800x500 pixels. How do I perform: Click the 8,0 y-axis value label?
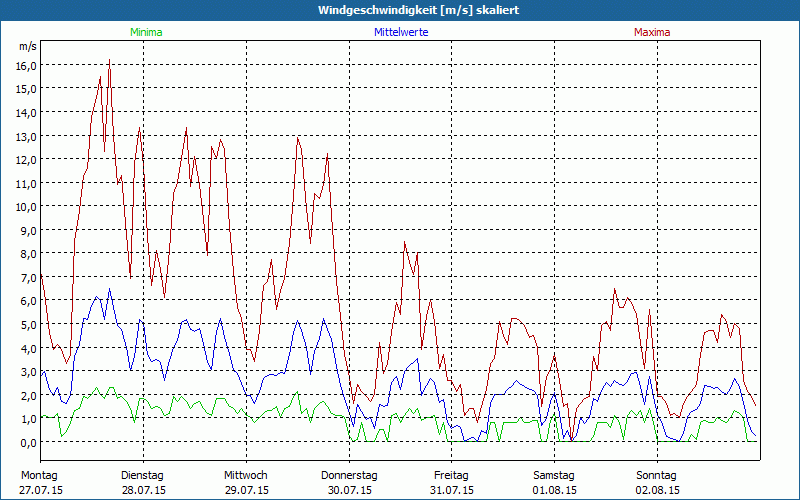29,254
